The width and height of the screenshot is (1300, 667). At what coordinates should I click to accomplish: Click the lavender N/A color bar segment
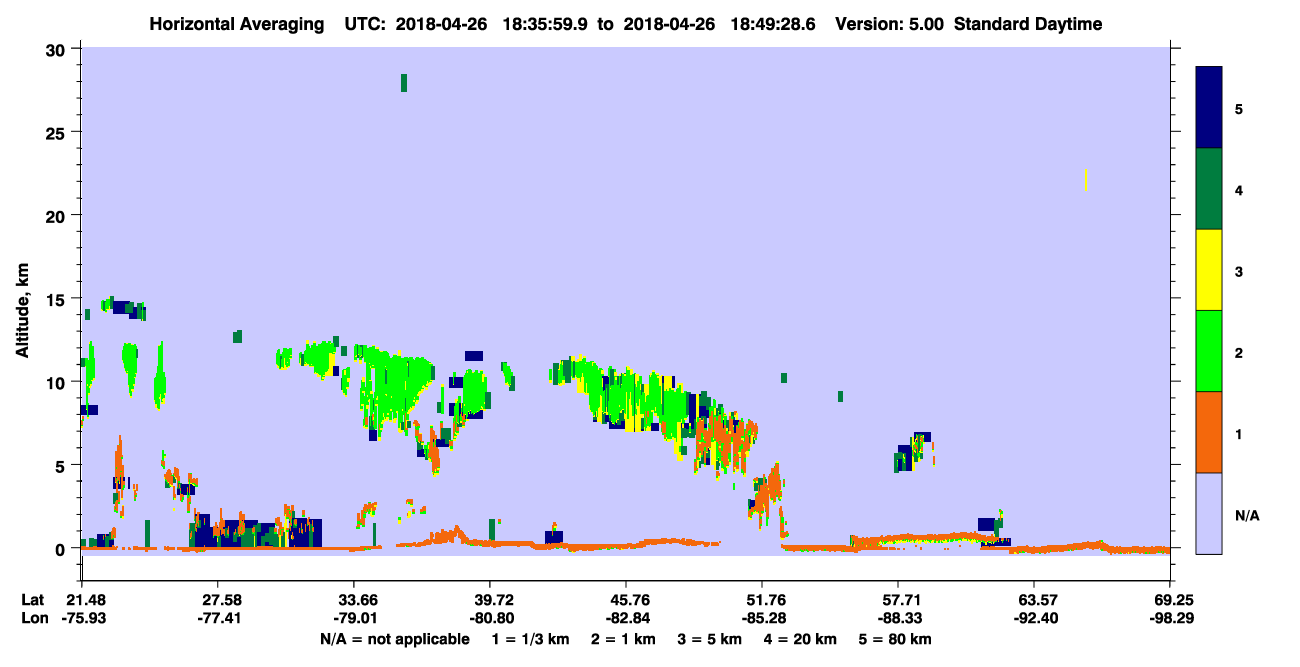point(1209,513)
